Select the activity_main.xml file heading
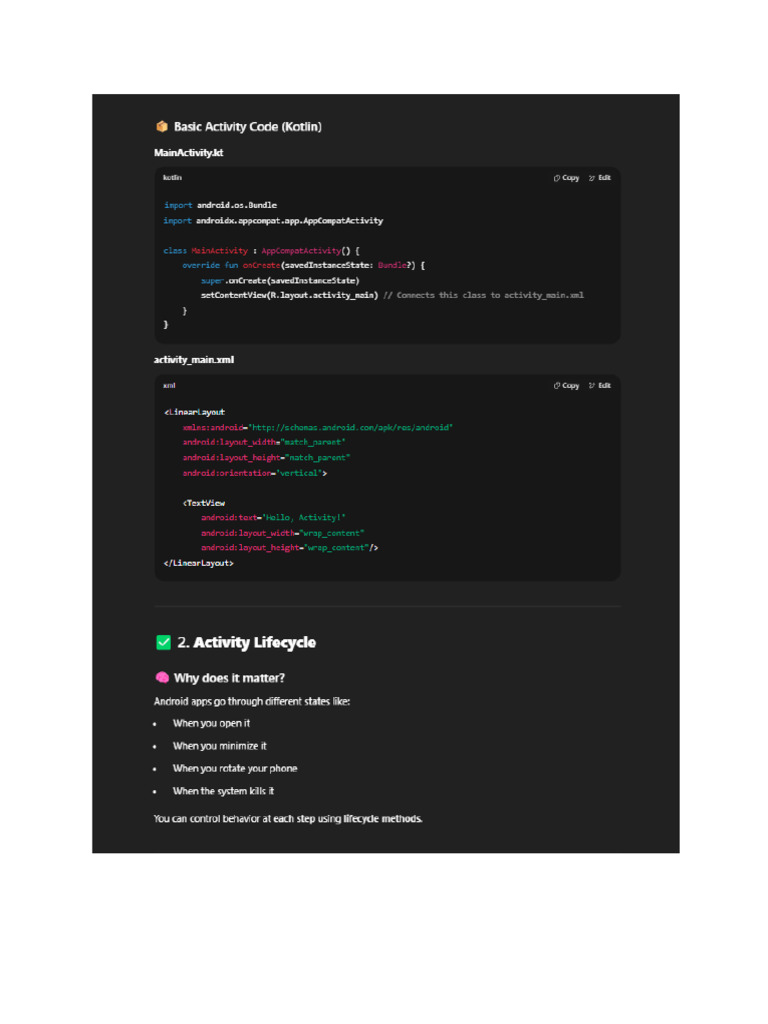Screen dimensions: 768x1024 tap(194, 360)
